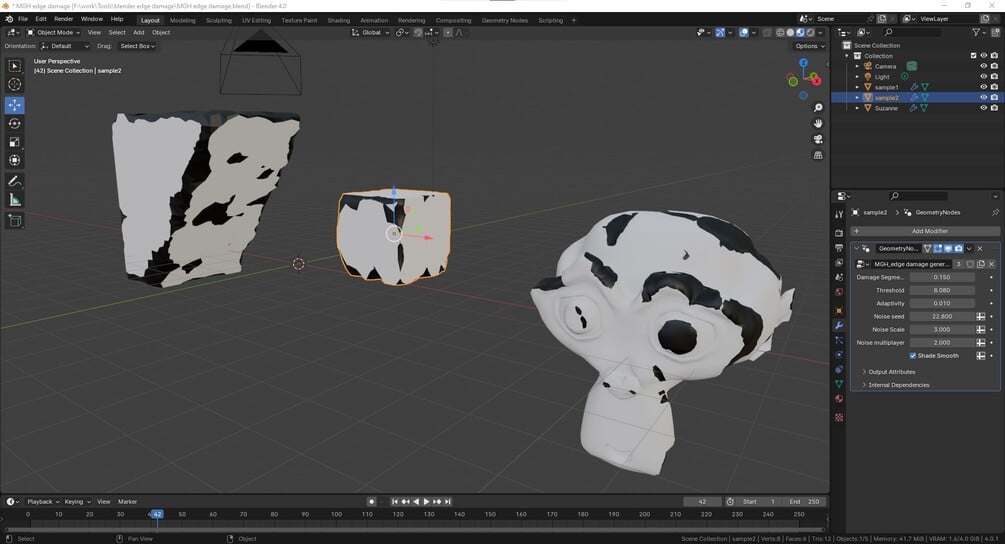Expand the sample1 item in the outliner
Viewport: 1005px width, 544px height.
857,87
